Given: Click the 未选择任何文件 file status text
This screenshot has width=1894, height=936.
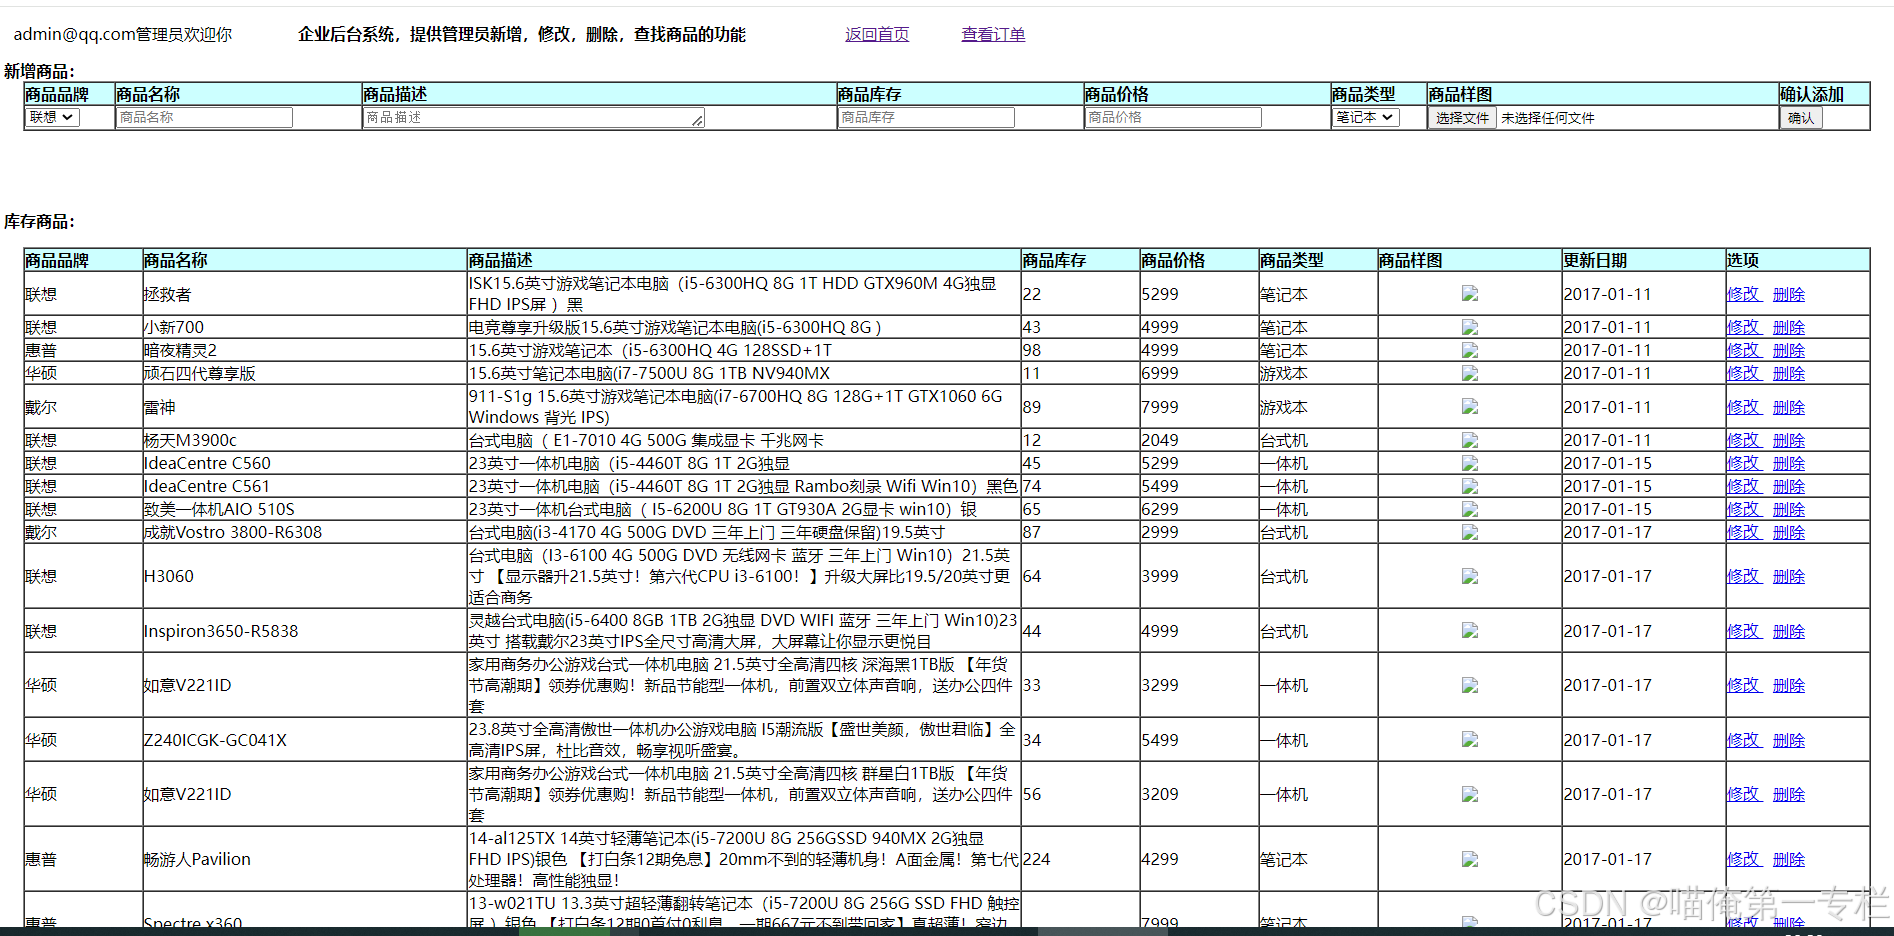Looking at the screenshot, I should [x=1547, y=118].
